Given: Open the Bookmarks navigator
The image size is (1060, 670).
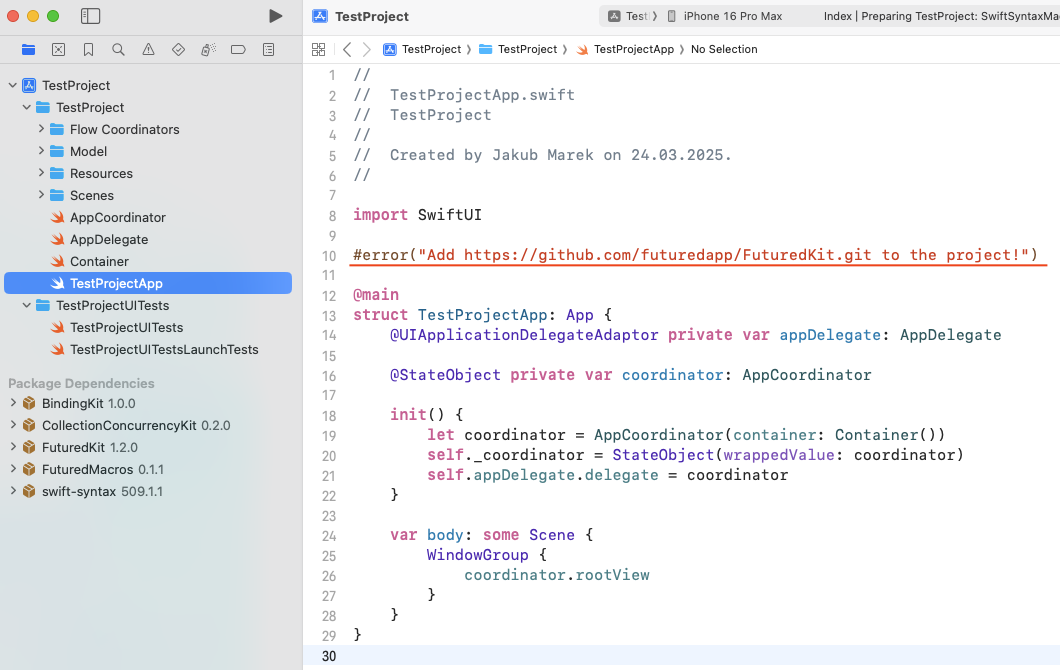Looking at the screenshot, I should (88, 49).
